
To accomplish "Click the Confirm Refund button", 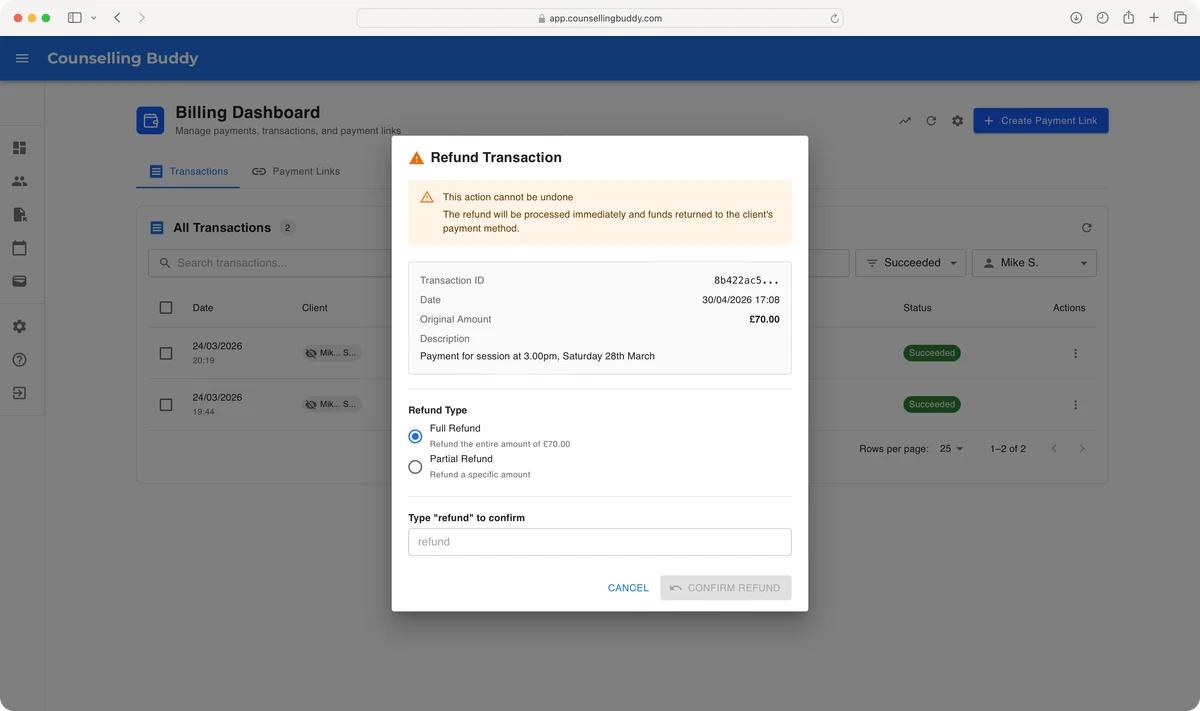I will [726, 588].
